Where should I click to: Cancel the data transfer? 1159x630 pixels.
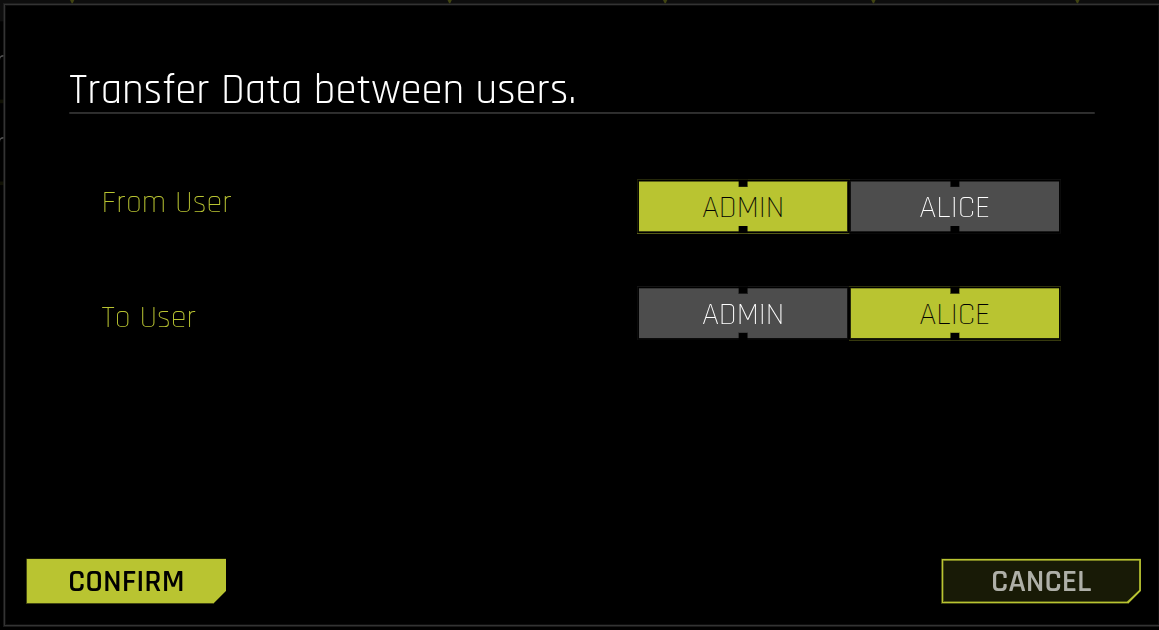[x=1040, y=581]
